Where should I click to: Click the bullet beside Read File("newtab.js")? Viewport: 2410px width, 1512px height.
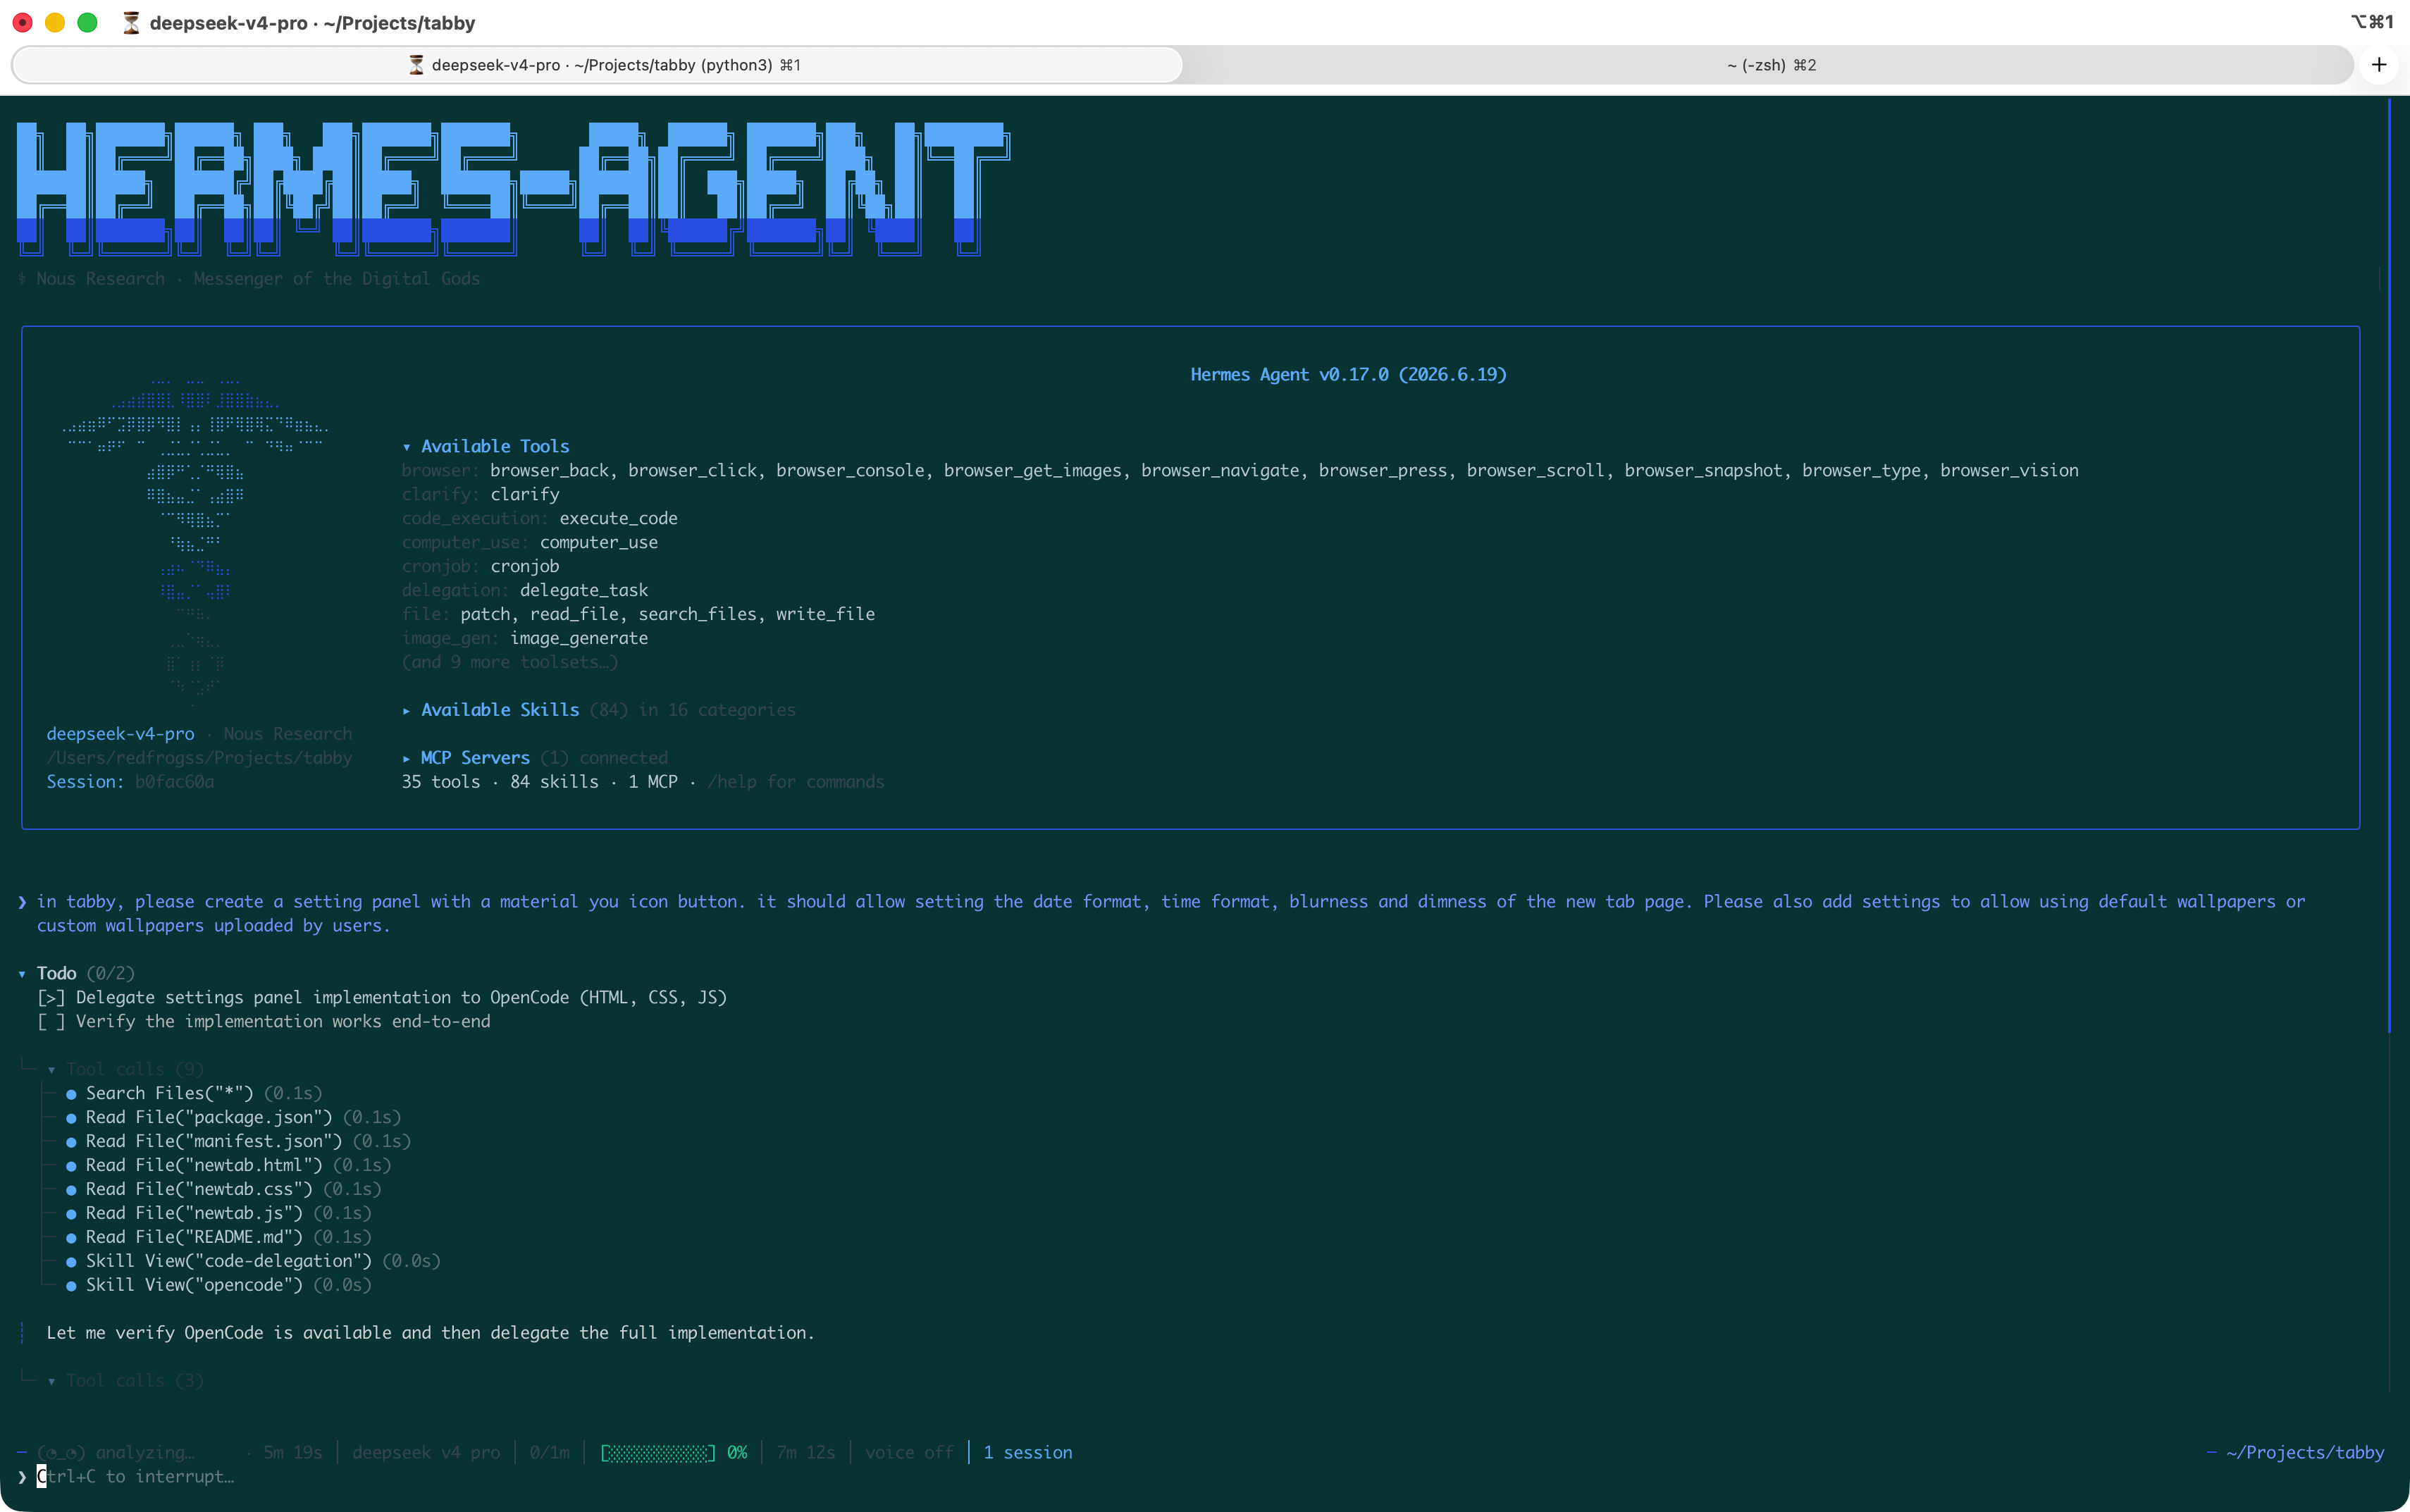tap(71, 1214)
